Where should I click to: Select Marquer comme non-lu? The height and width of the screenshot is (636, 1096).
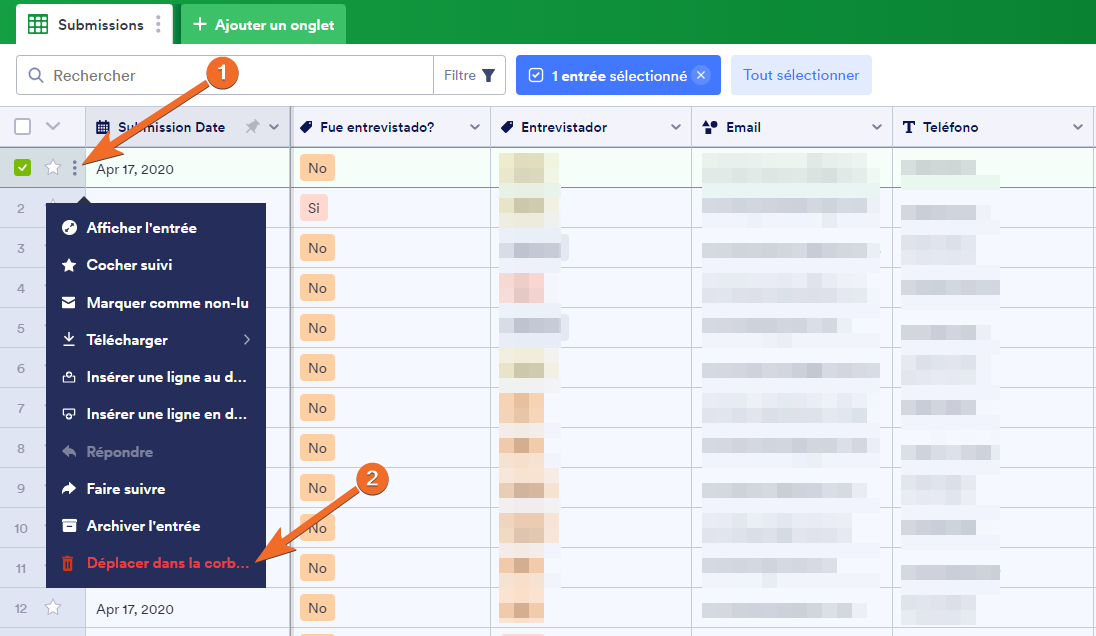[156, 303]
